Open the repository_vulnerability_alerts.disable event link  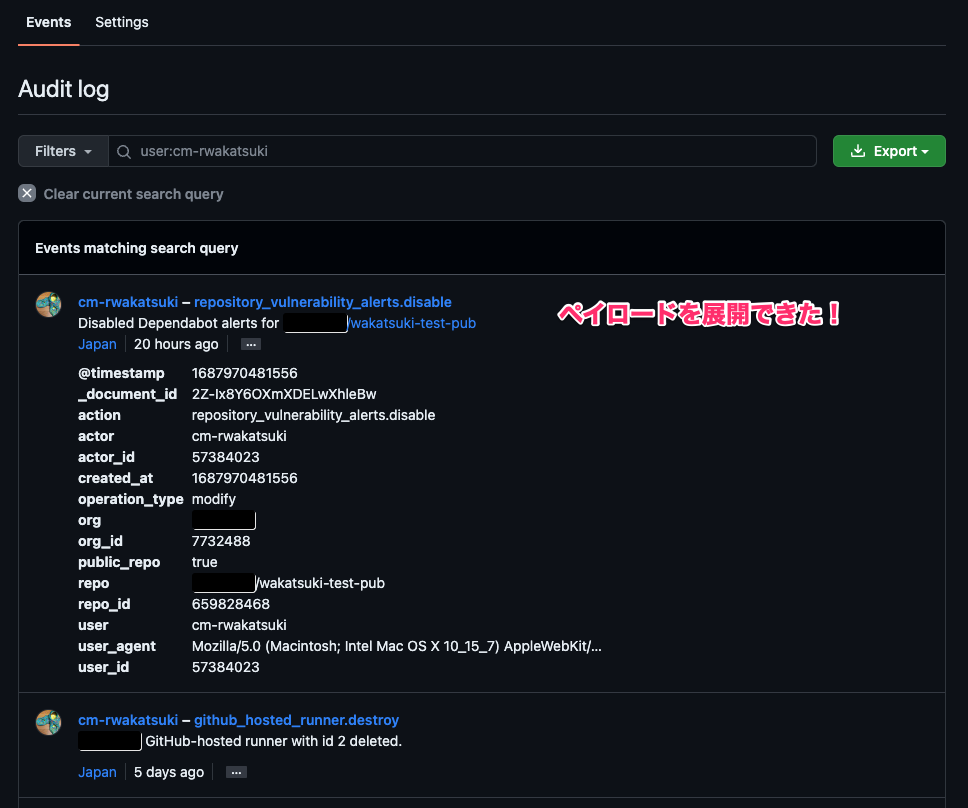pyautogui.click(x=322, y=302)
